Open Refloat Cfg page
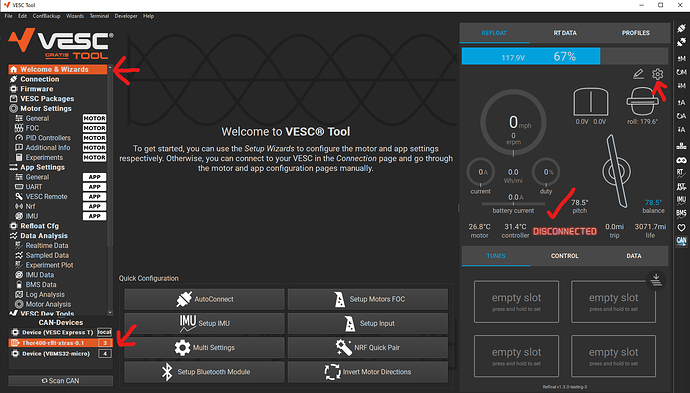The width and height of the screenshot is (690, 393). click(x=58, y=226)
